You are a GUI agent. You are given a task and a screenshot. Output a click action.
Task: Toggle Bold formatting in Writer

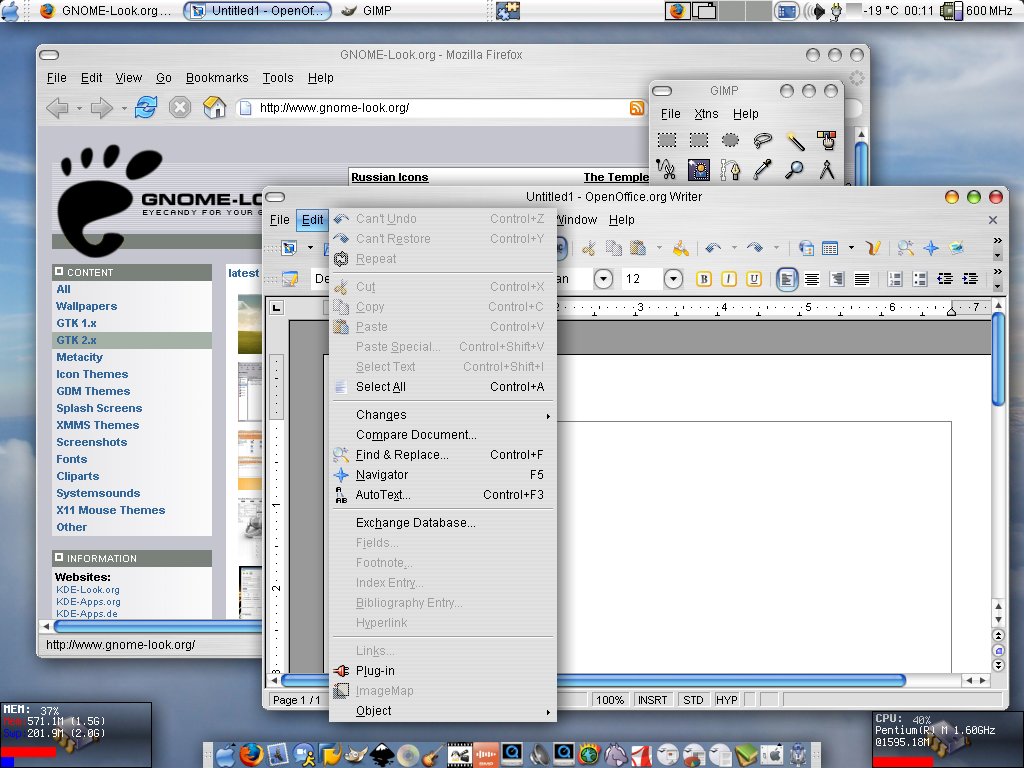coord(703,280)
